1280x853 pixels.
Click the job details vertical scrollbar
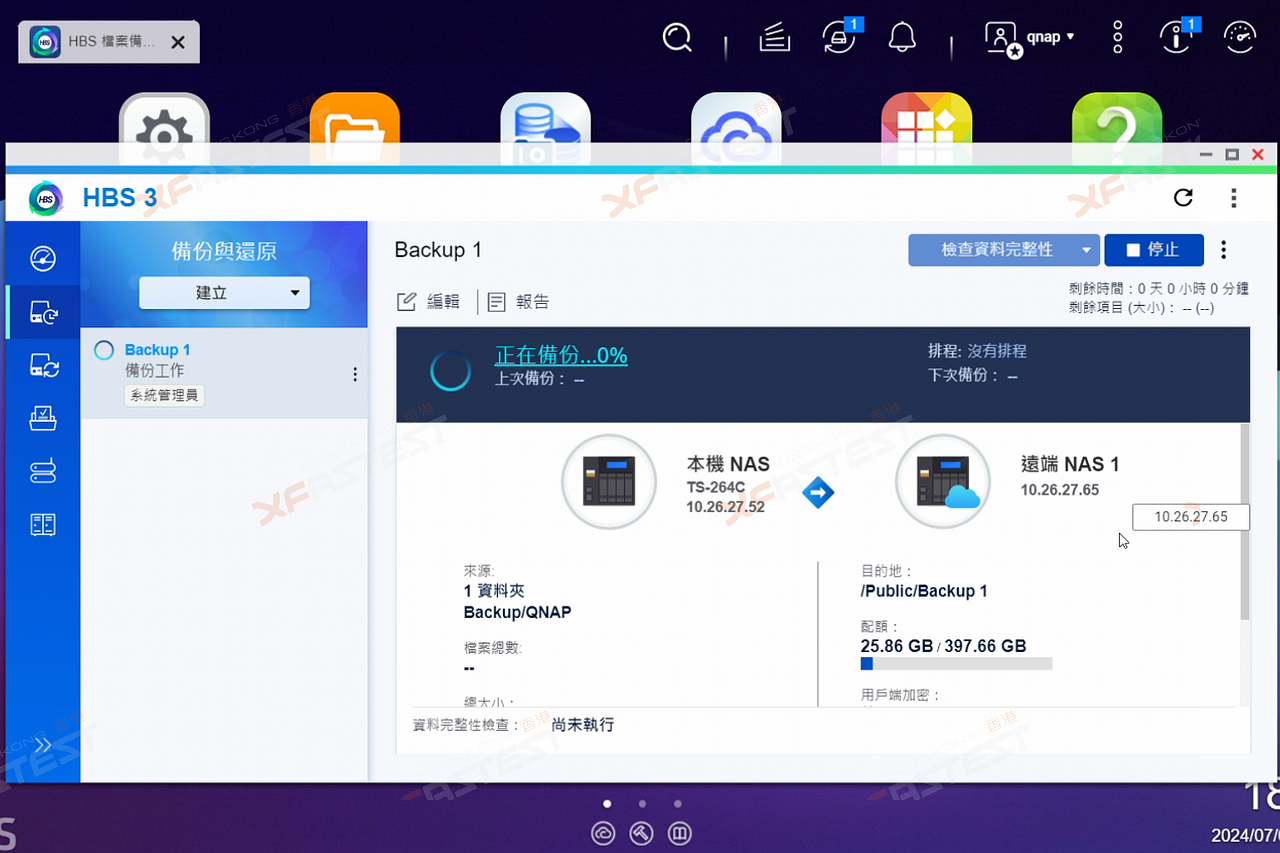pyautogui.click(x=1245, y=520)
